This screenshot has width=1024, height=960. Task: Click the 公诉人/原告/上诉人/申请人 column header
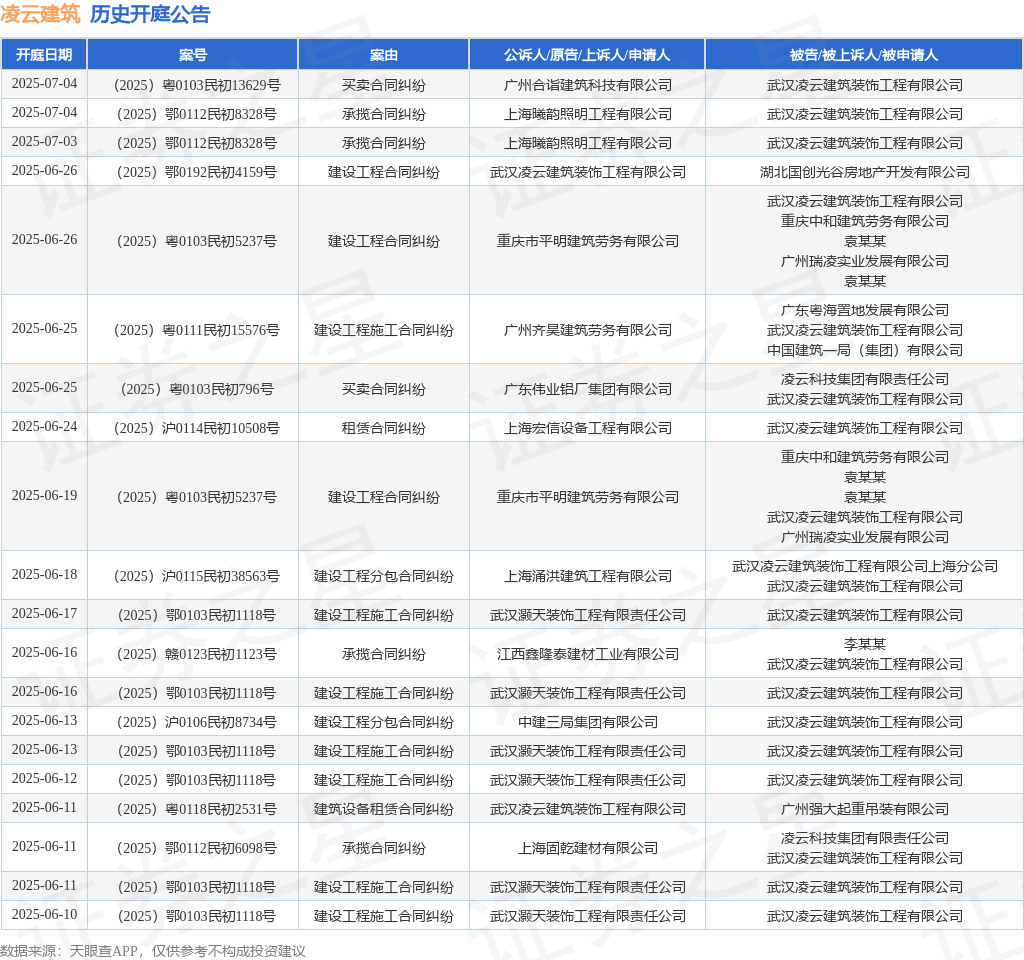click(x=587, y=55)
